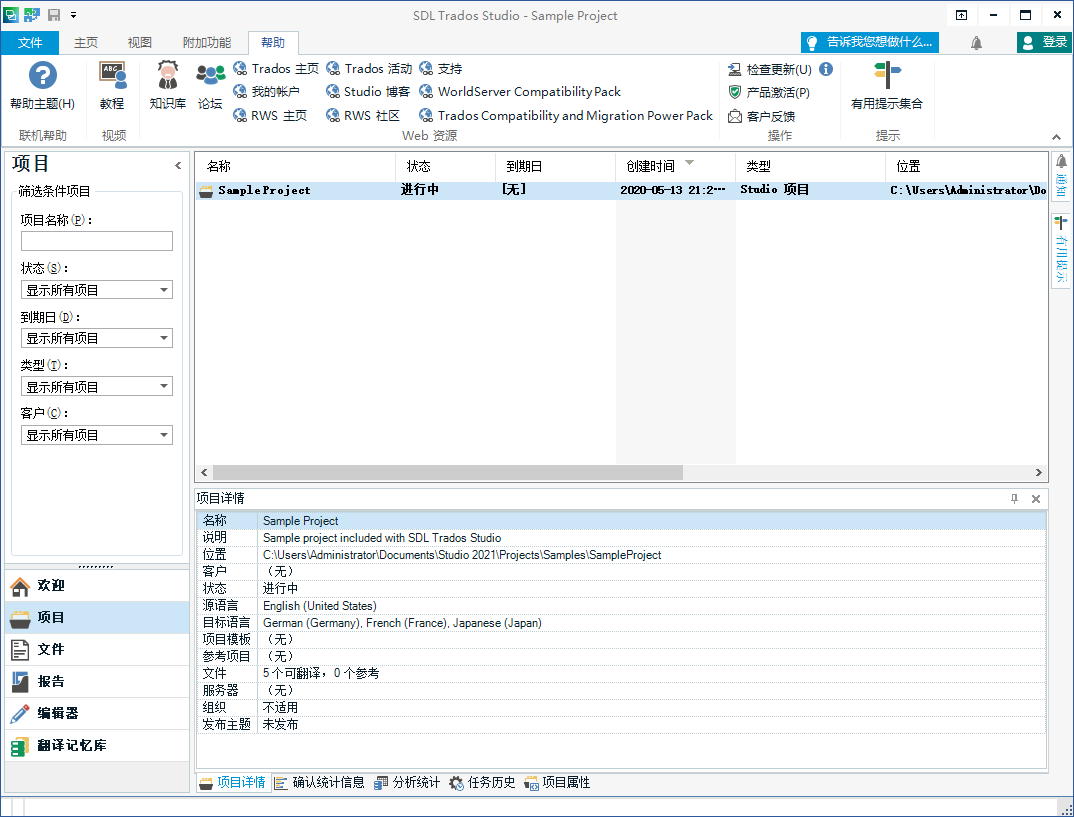1074x817 pixels.
Task: Go to 编辑器 editor view
Action: click(x=97, y=714)
